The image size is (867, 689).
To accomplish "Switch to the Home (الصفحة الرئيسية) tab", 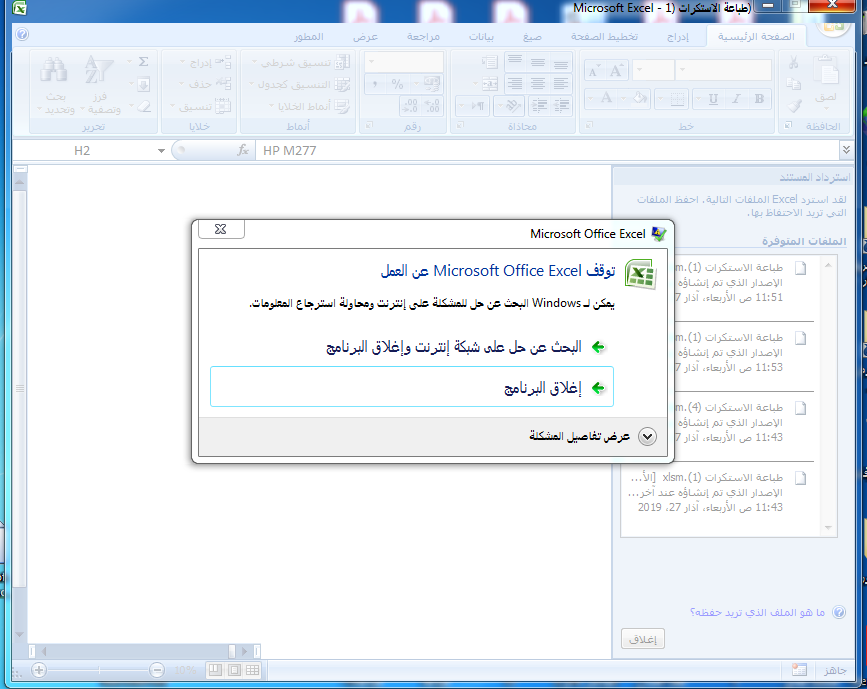I will click(756, 36).
